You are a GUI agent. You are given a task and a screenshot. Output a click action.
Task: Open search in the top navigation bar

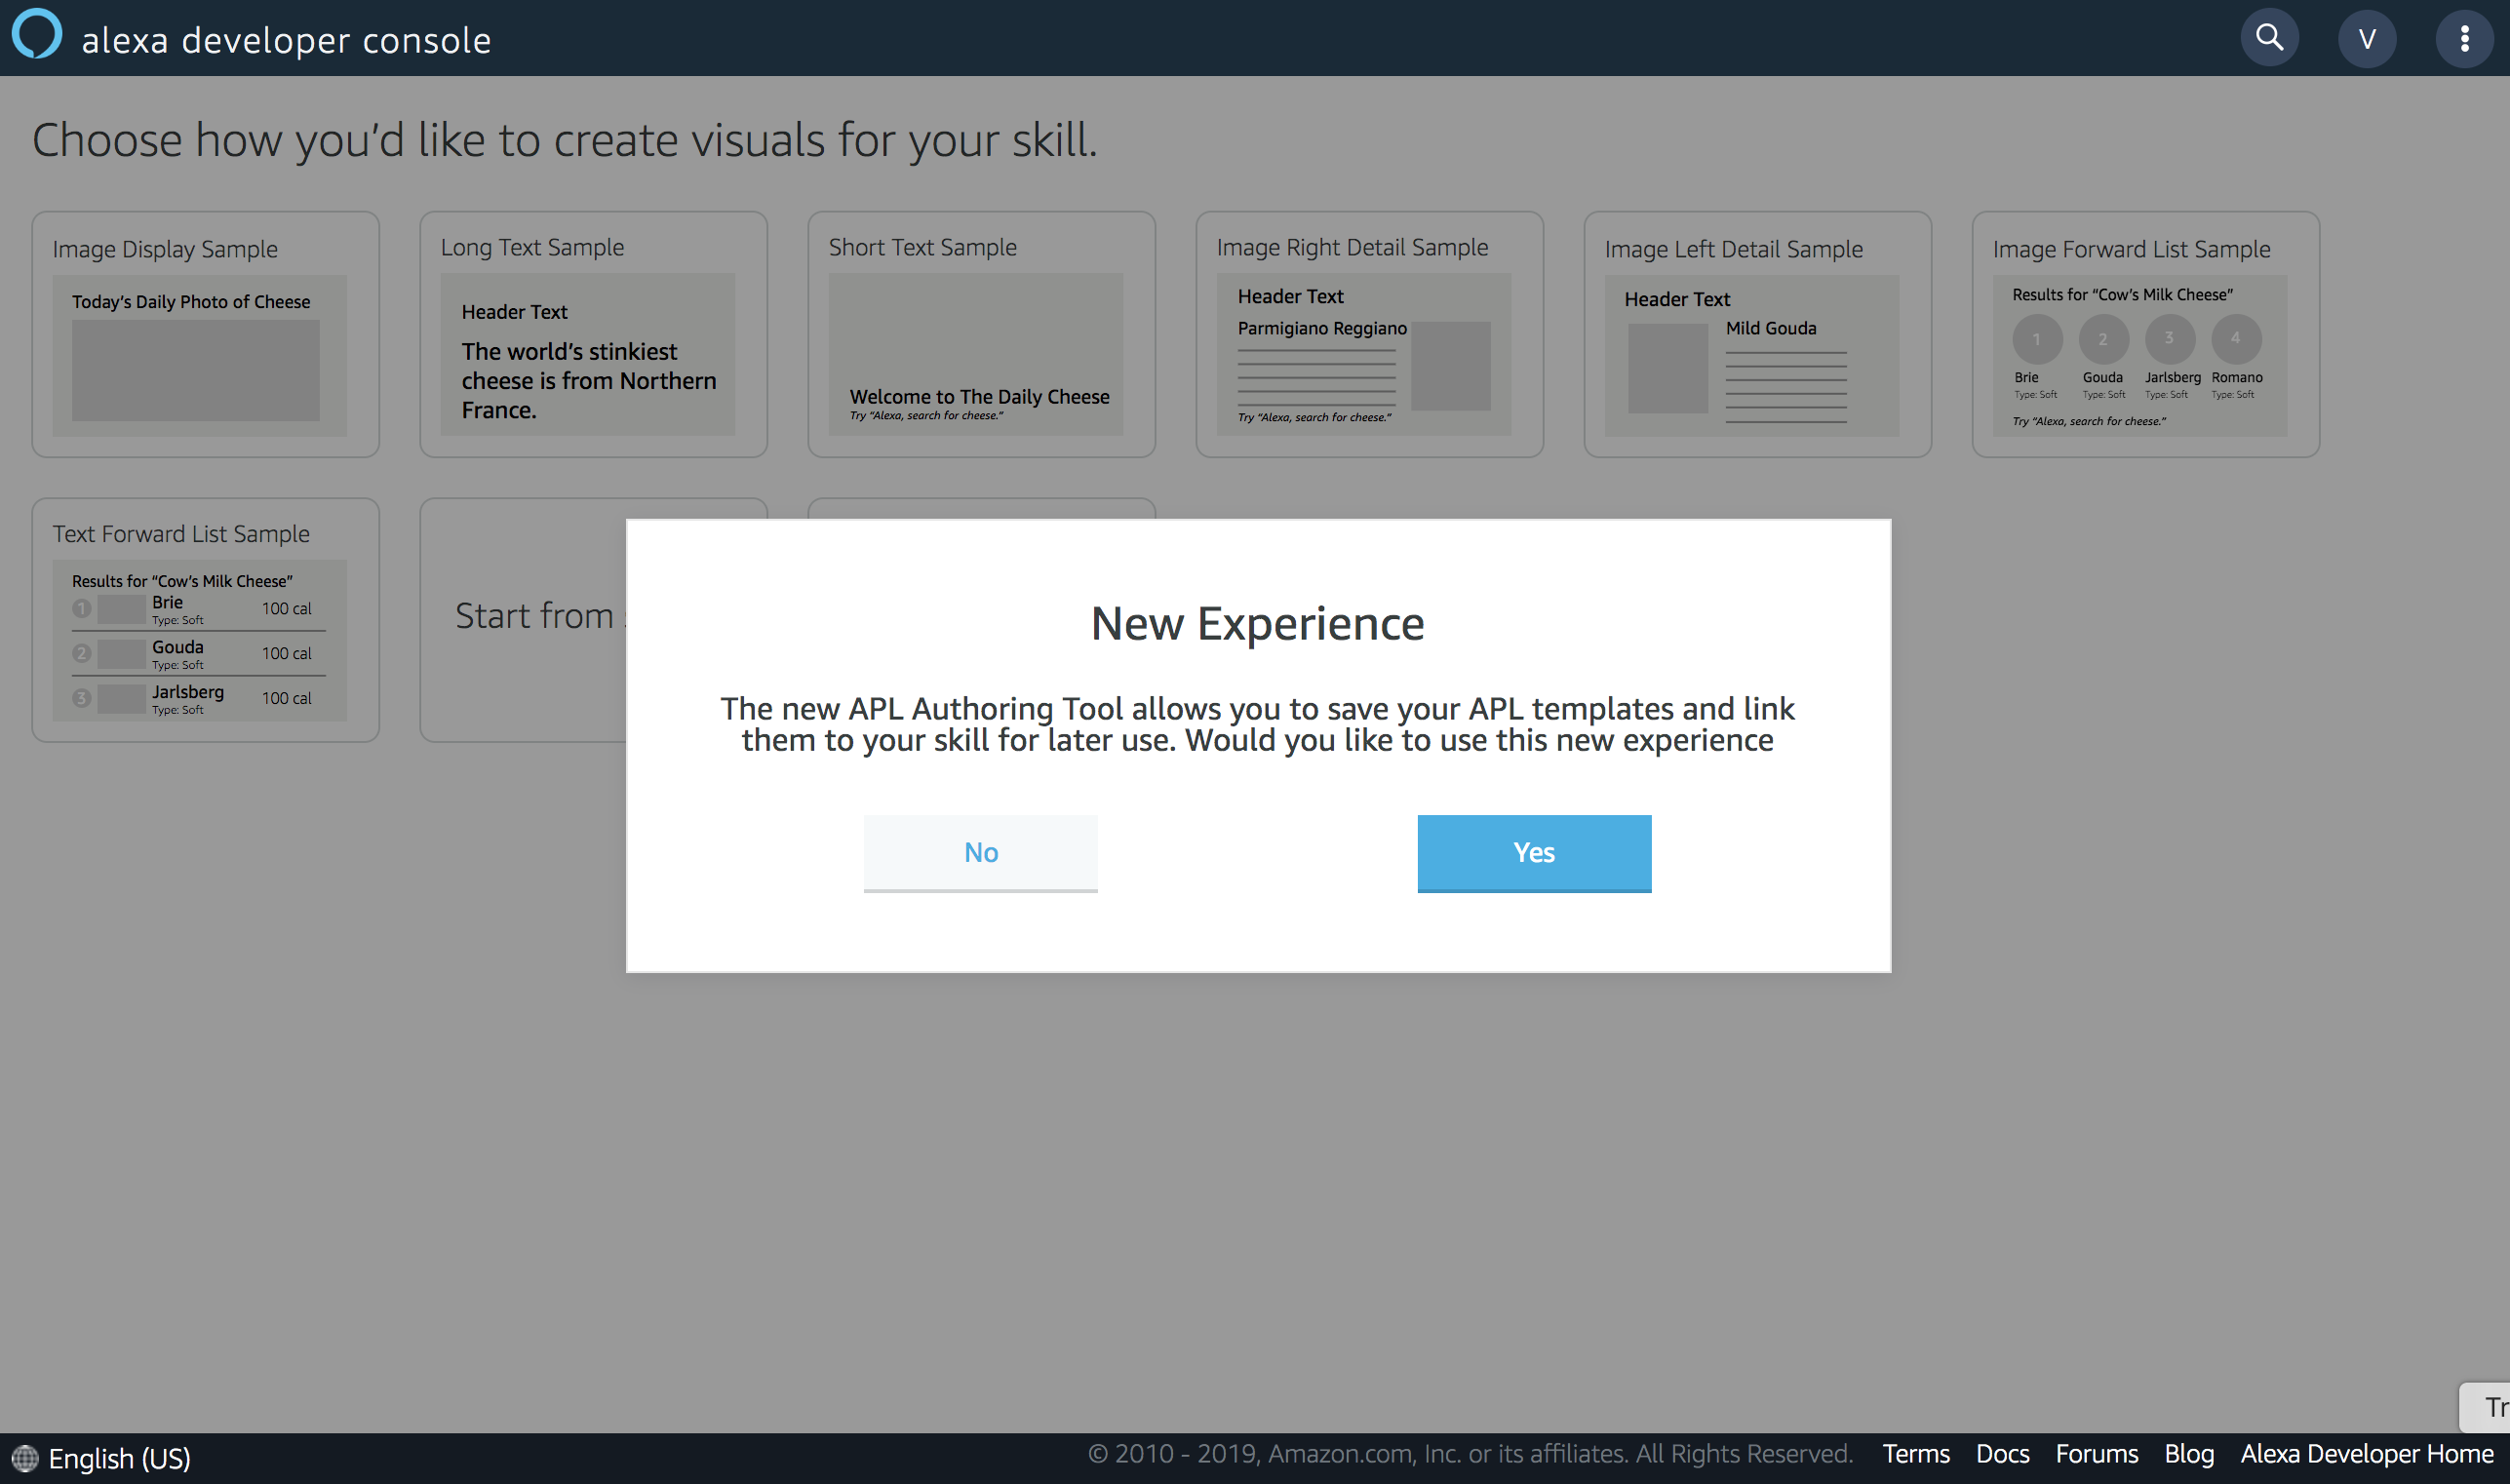pos(2269,37)
